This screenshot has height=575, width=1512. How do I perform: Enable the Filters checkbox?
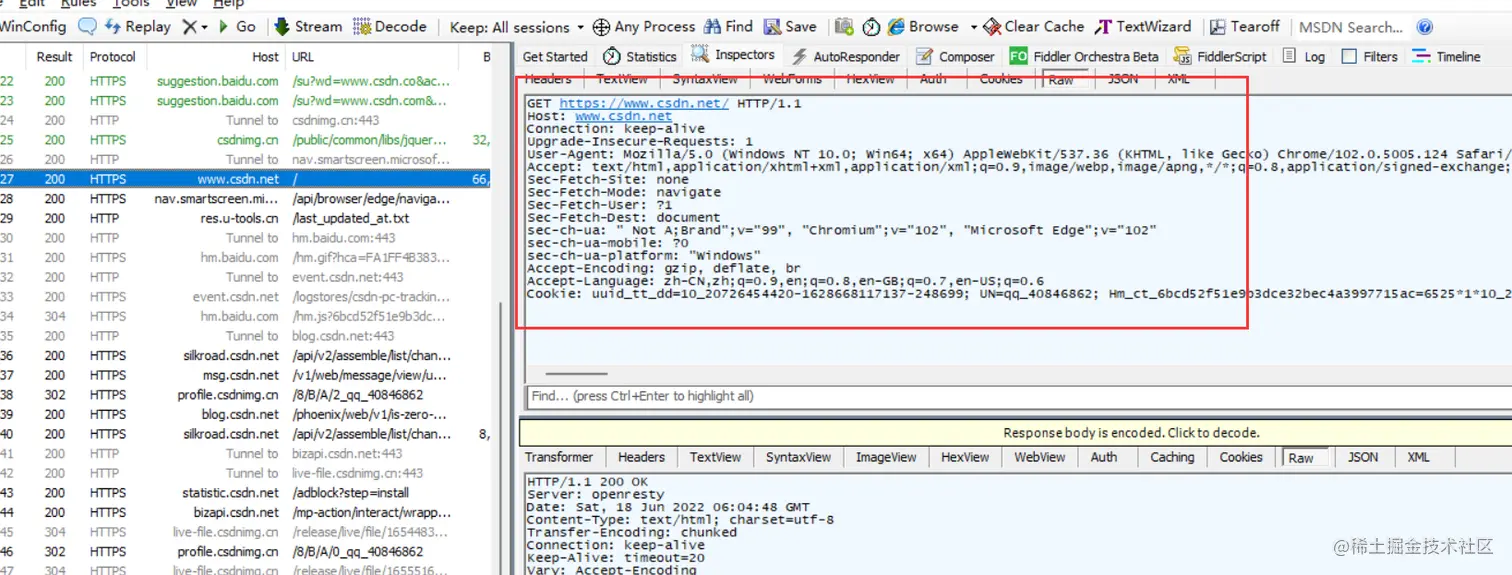[1350, 57]
